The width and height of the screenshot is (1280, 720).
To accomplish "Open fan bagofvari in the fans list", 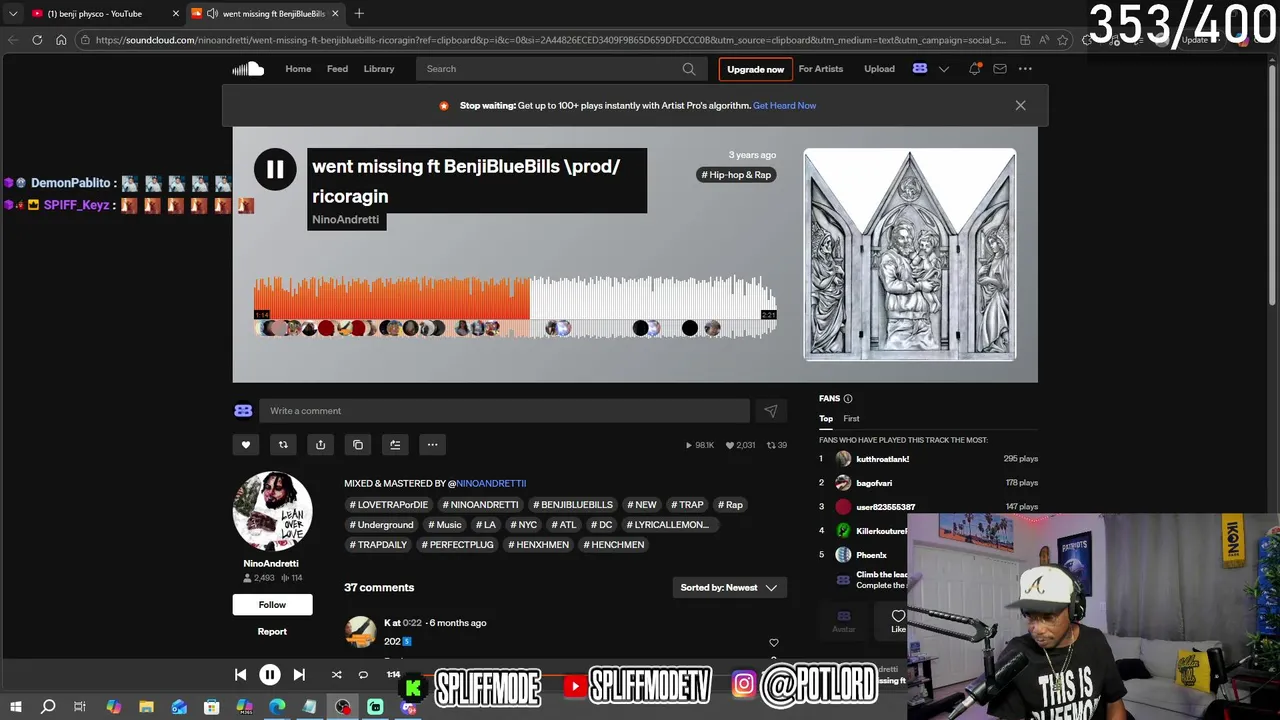I will (x=874, y=483).
